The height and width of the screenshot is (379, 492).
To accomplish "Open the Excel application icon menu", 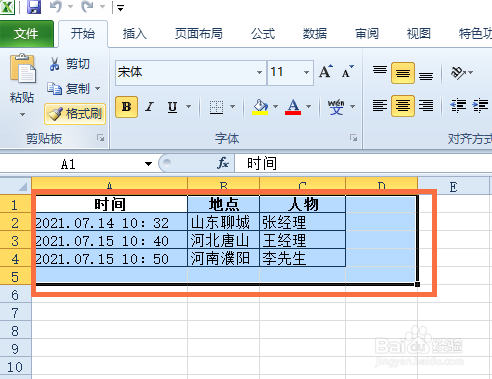I will click(x=7, y=7).
